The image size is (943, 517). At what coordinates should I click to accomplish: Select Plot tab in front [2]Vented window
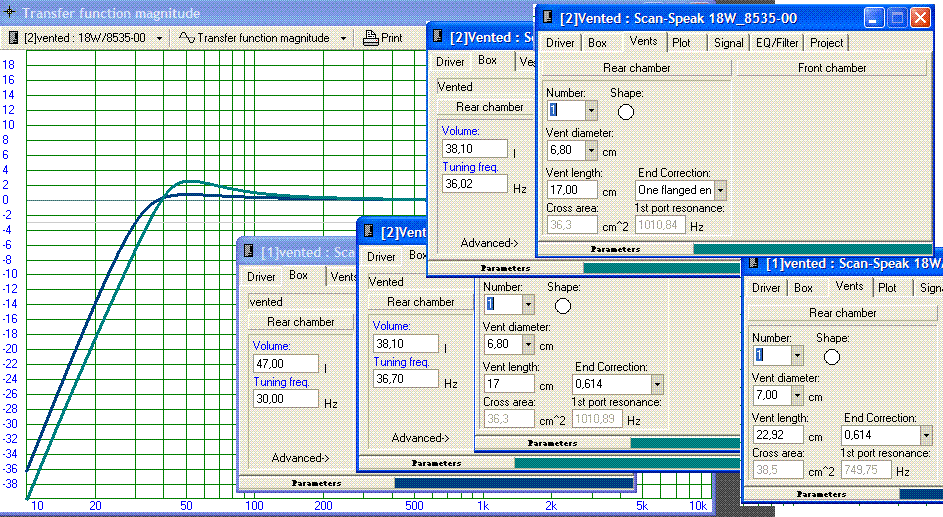(x=681, y=43)
